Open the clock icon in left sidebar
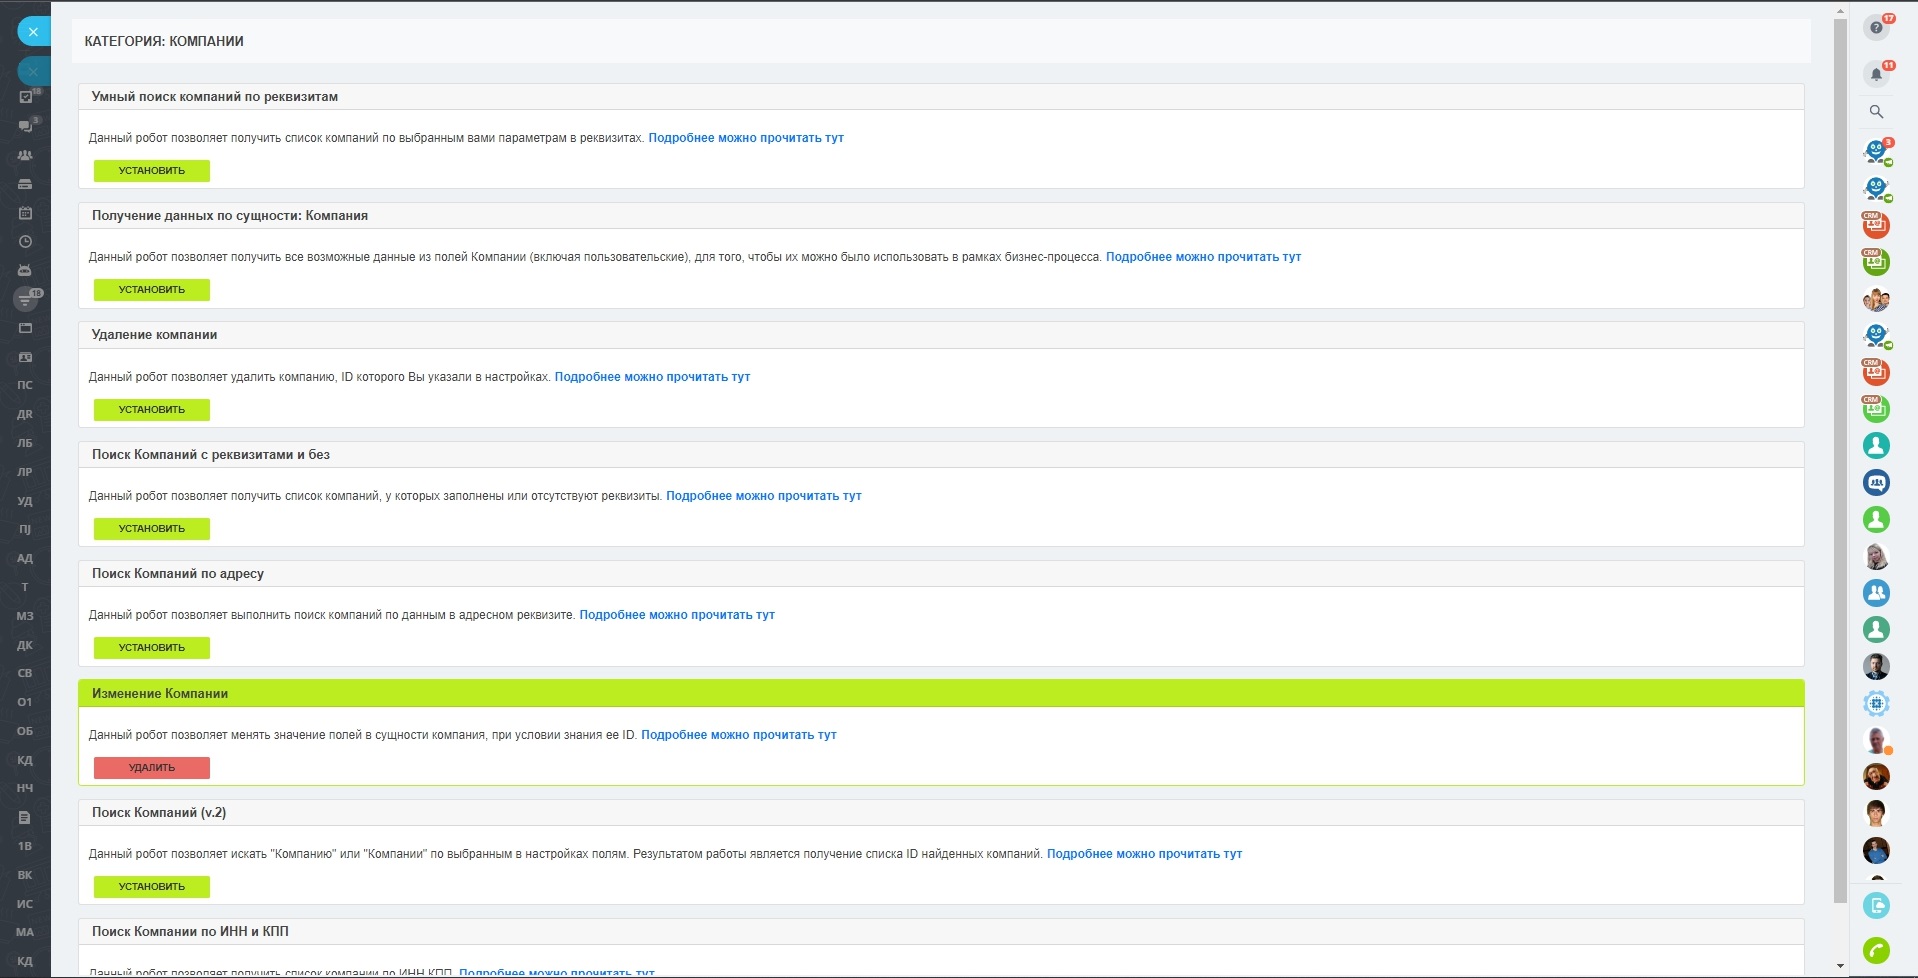Screen dimensions: 1918x978 coord(26,242)
